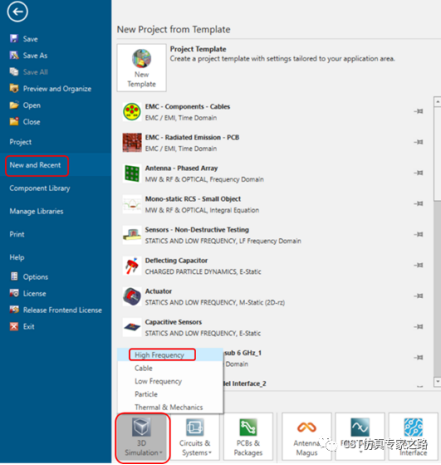441x465 pixels.
Task: Expand the 3D Simulation dropdown button
Action: (143, 438)
